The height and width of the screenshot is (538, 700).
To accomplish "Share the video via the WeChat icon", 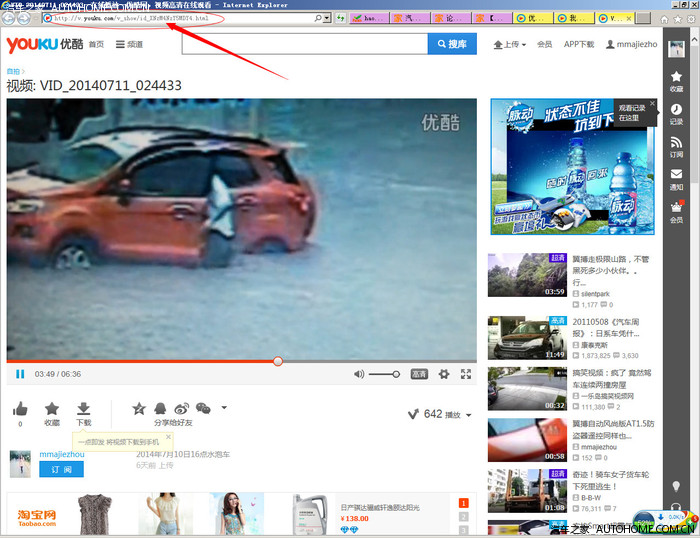I will (203, 408).
